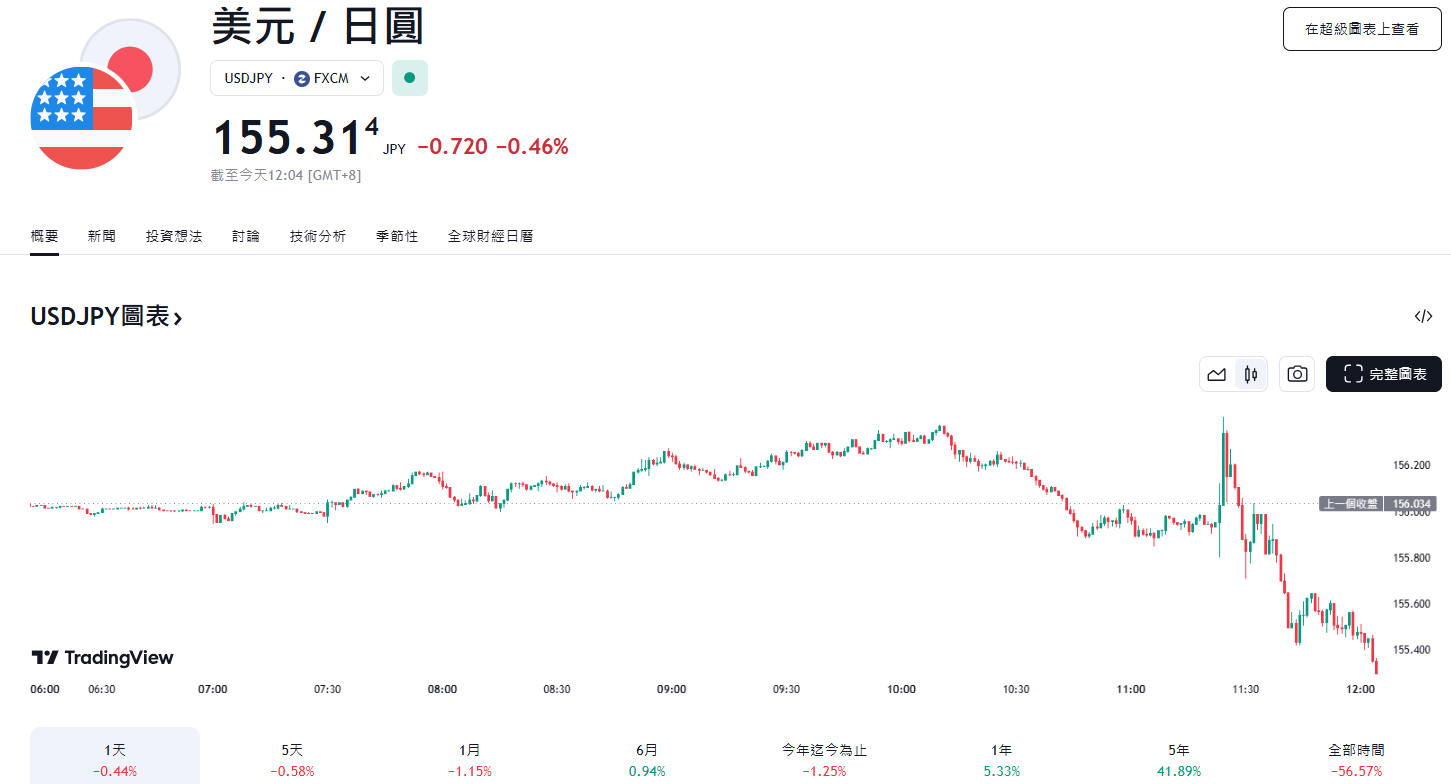This screenshot has width=1451, height=784.
Task: Open the USDJPY FXCM symbol dropdown
Action: (297, 78)
